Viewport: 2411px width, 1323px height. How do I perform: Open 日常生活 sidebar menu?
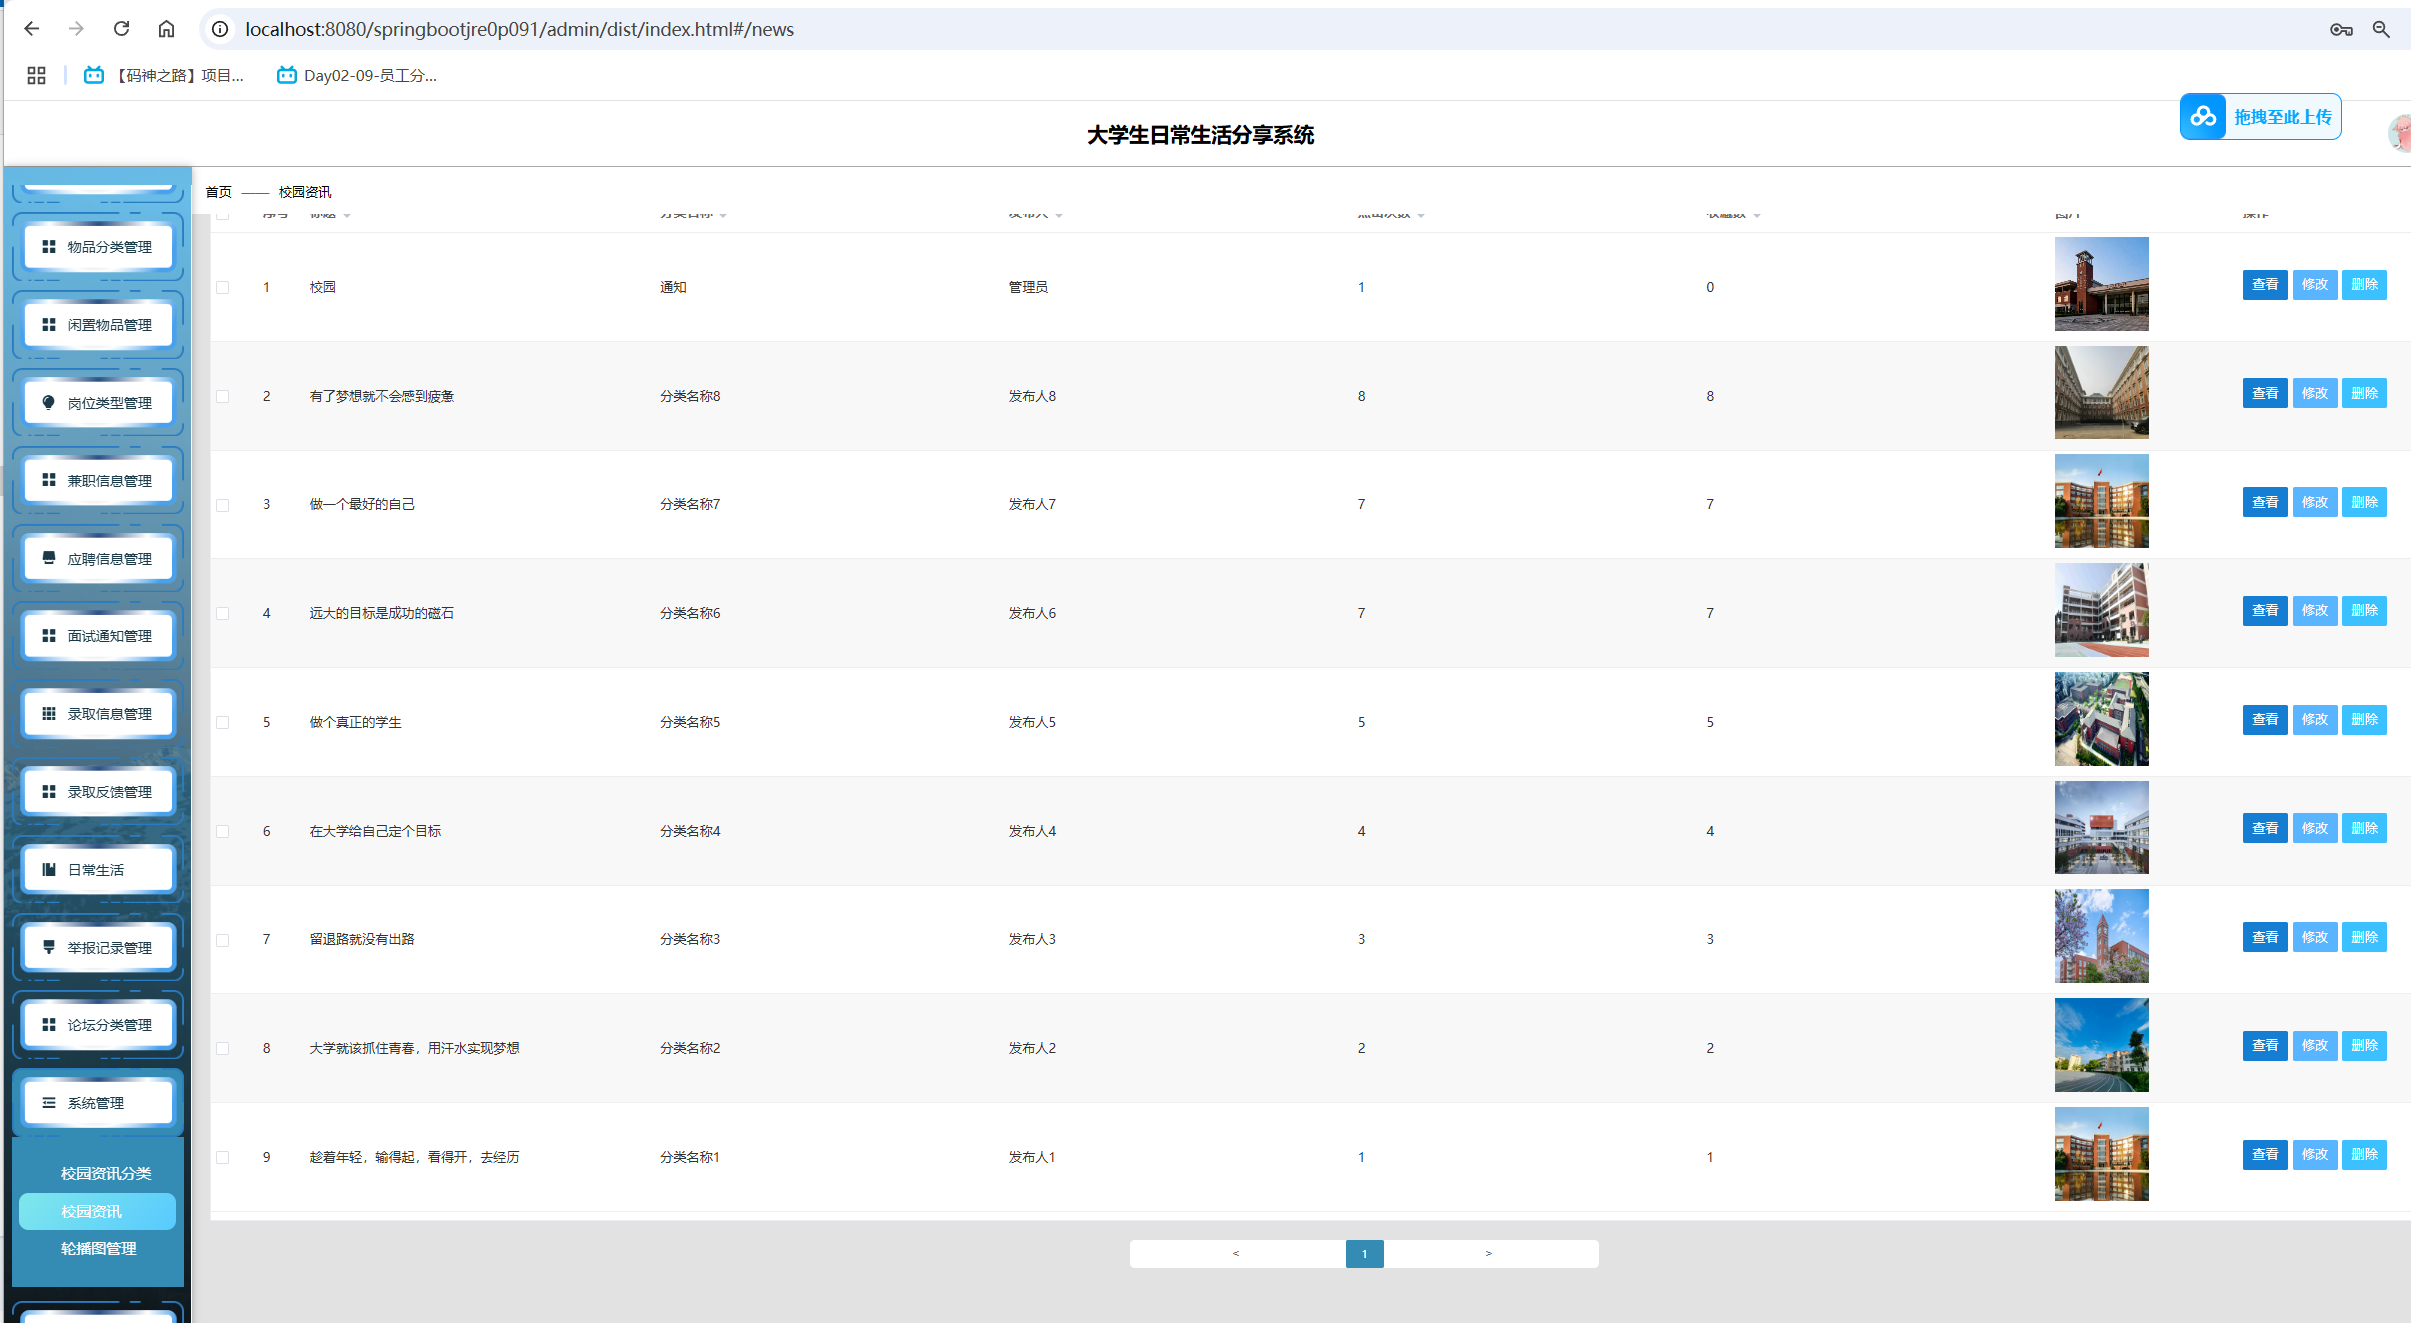click(x=98, y=870)
